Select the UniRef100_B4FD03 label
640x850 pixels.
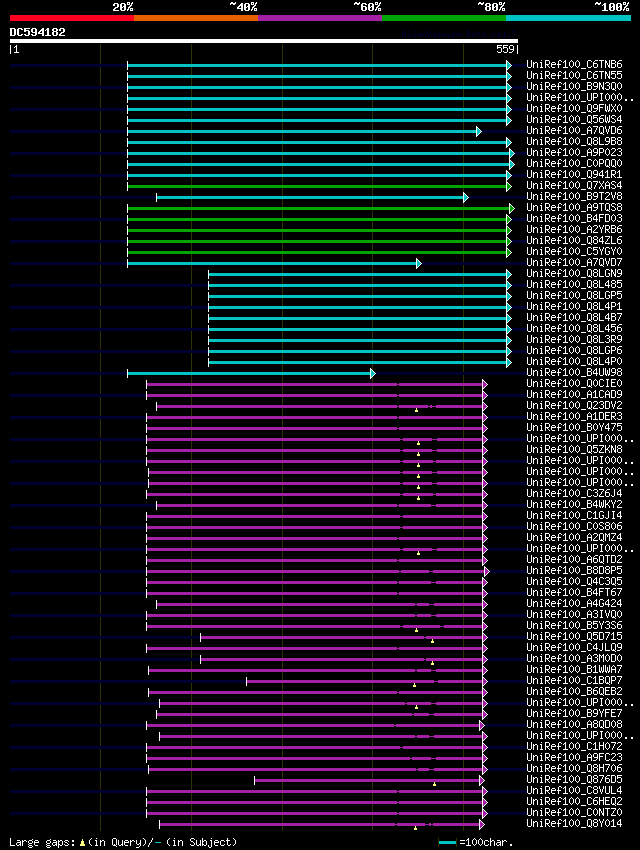pyautogui.click(x=574, y=218)
